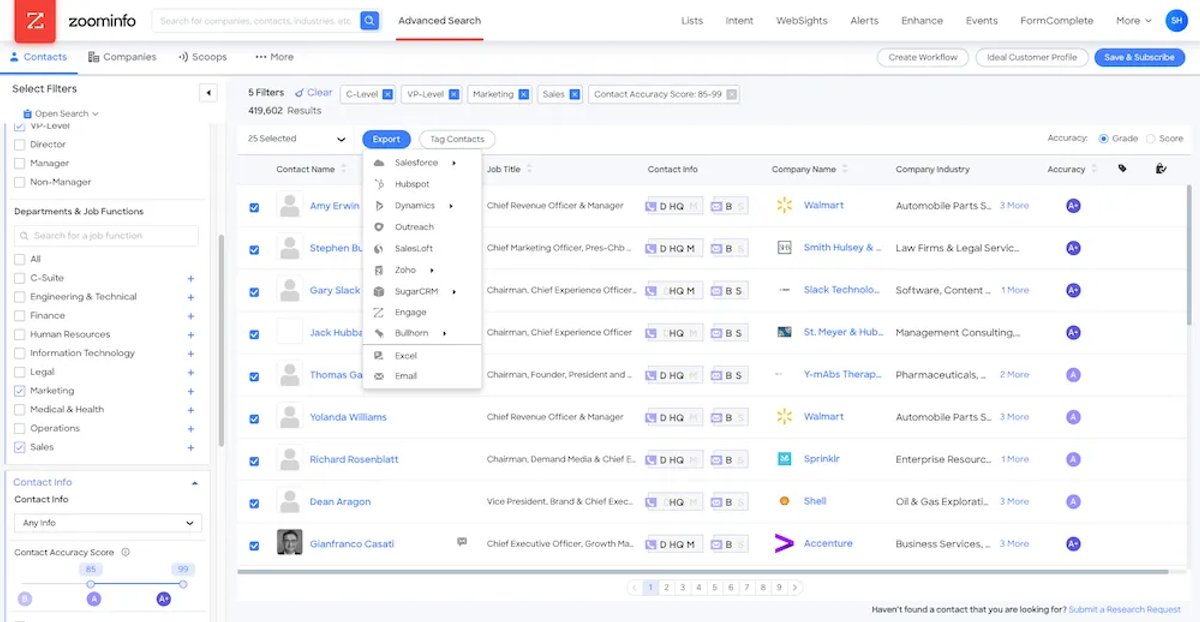Click the accuracy slider handle at 99

182,584
